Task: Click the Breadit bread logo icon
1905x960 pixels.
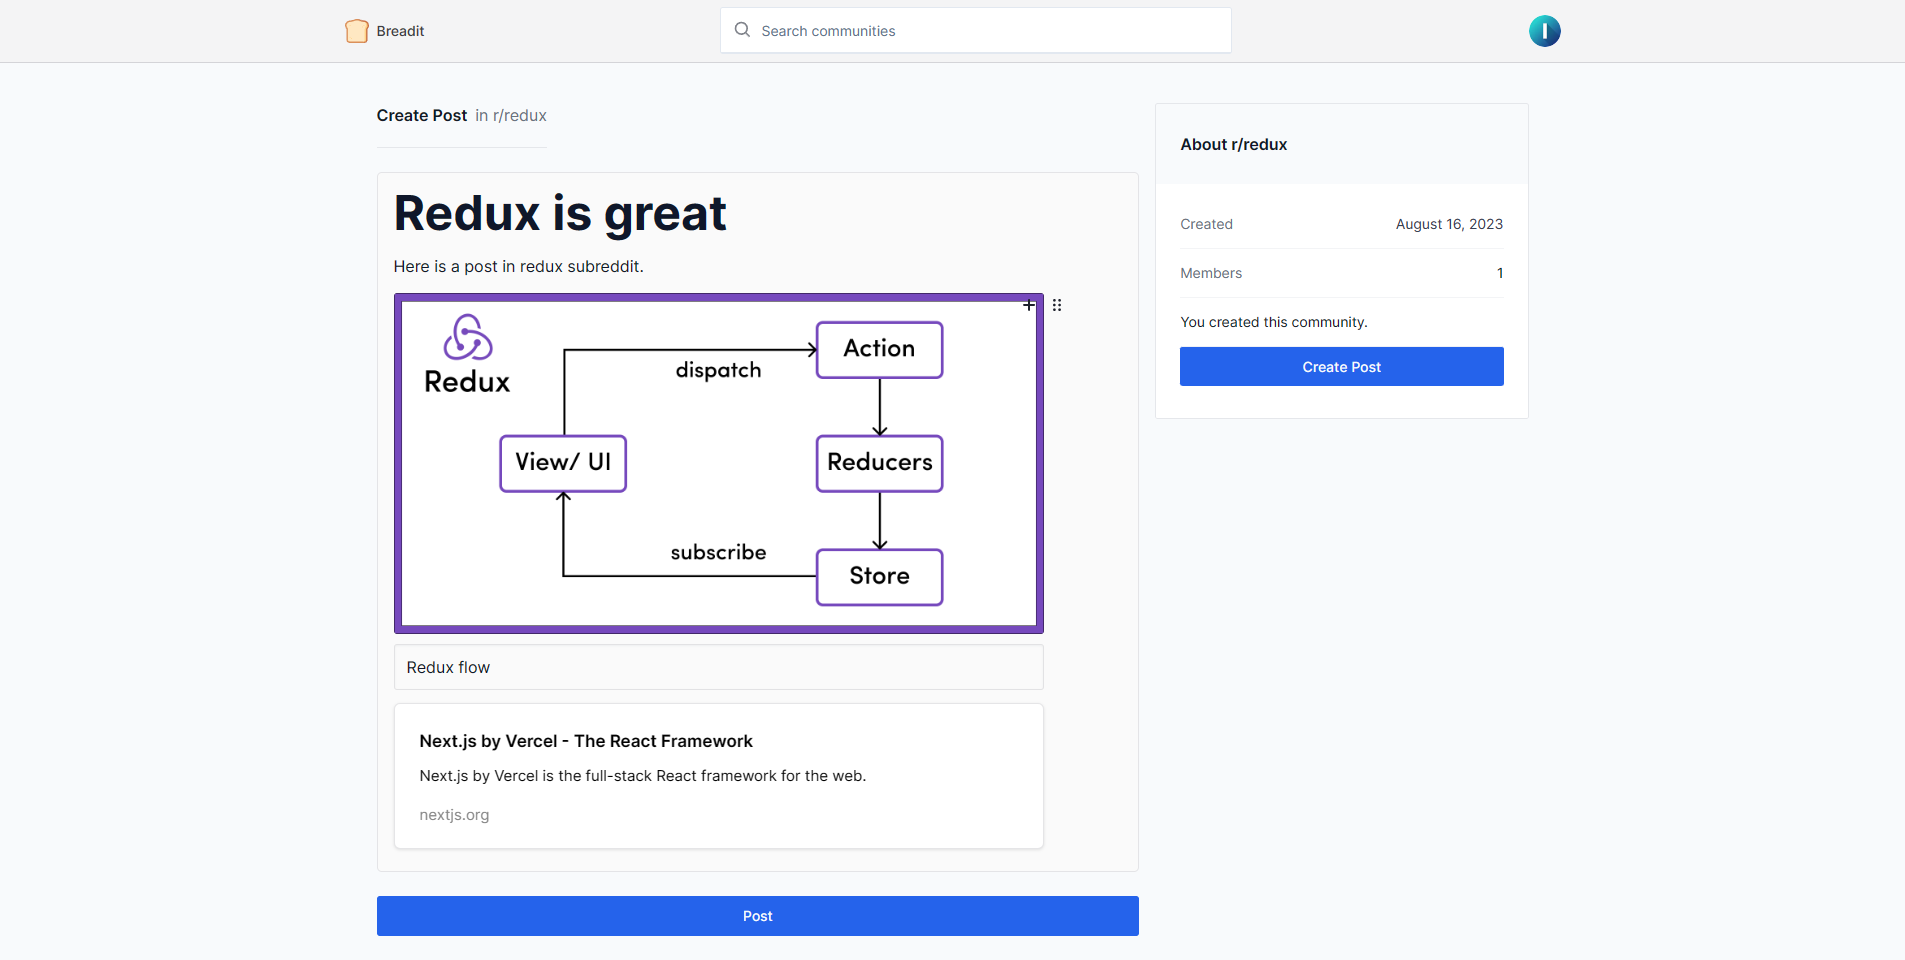Action: [357, 31]
